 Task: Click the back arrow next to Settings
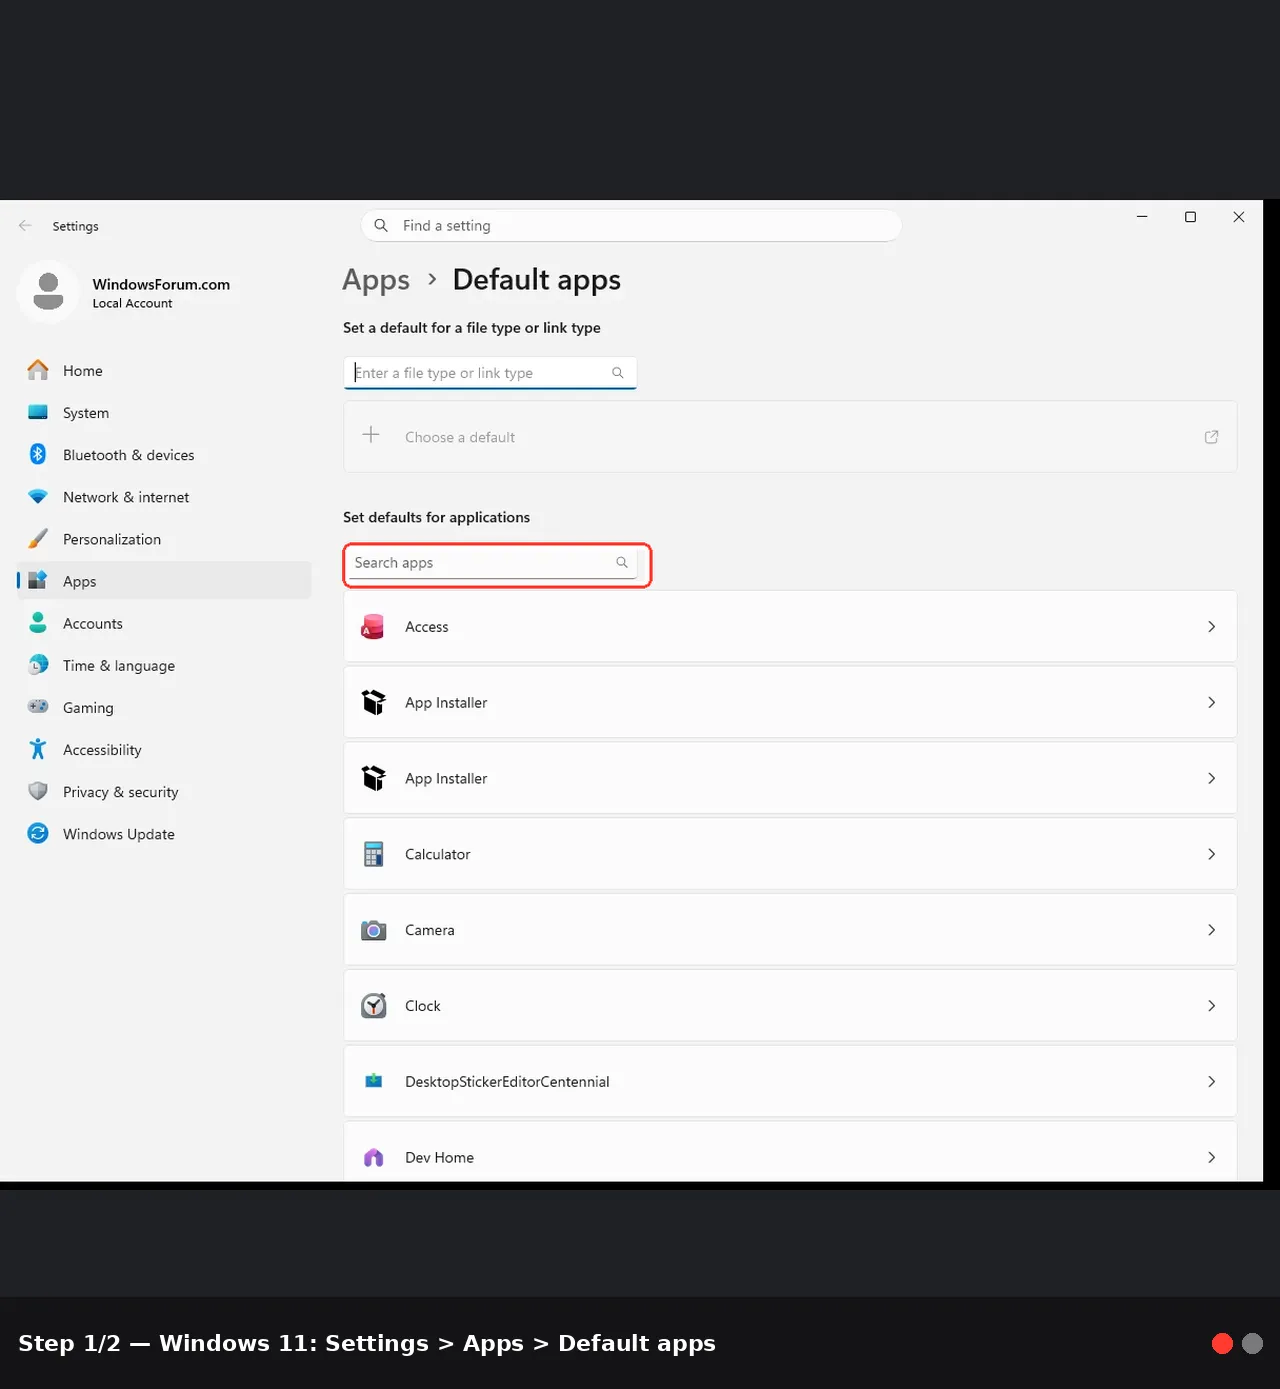(25, 226)
